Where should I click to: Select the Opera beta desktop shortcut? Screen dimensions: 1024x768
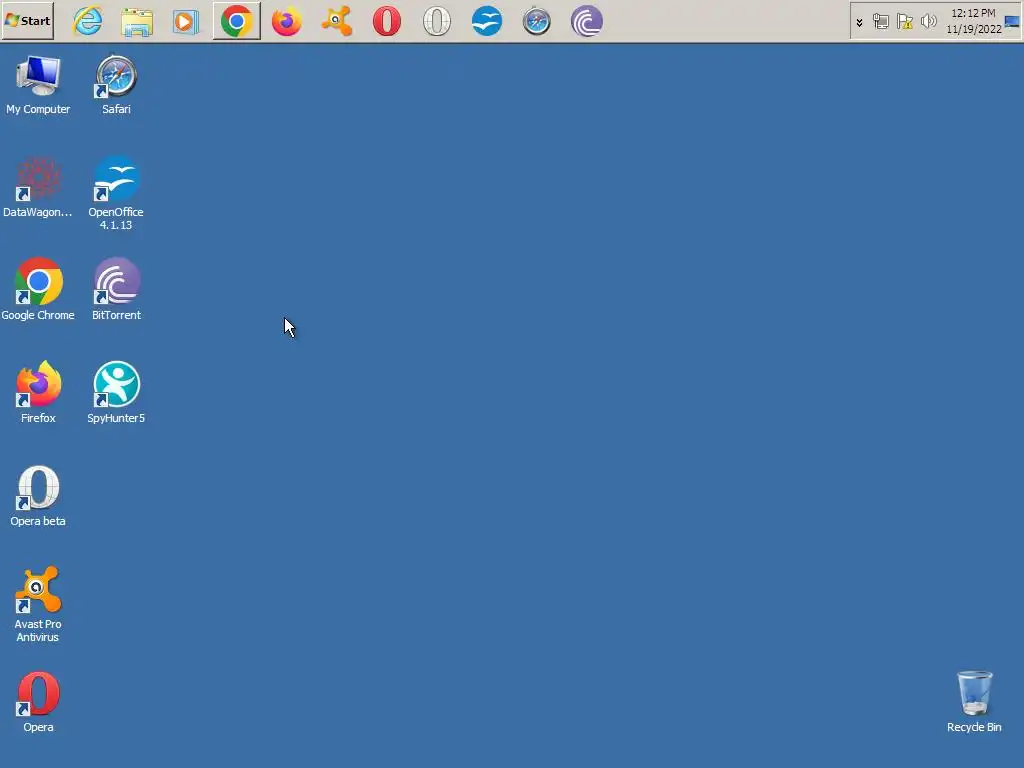click(x=38, y=496)
